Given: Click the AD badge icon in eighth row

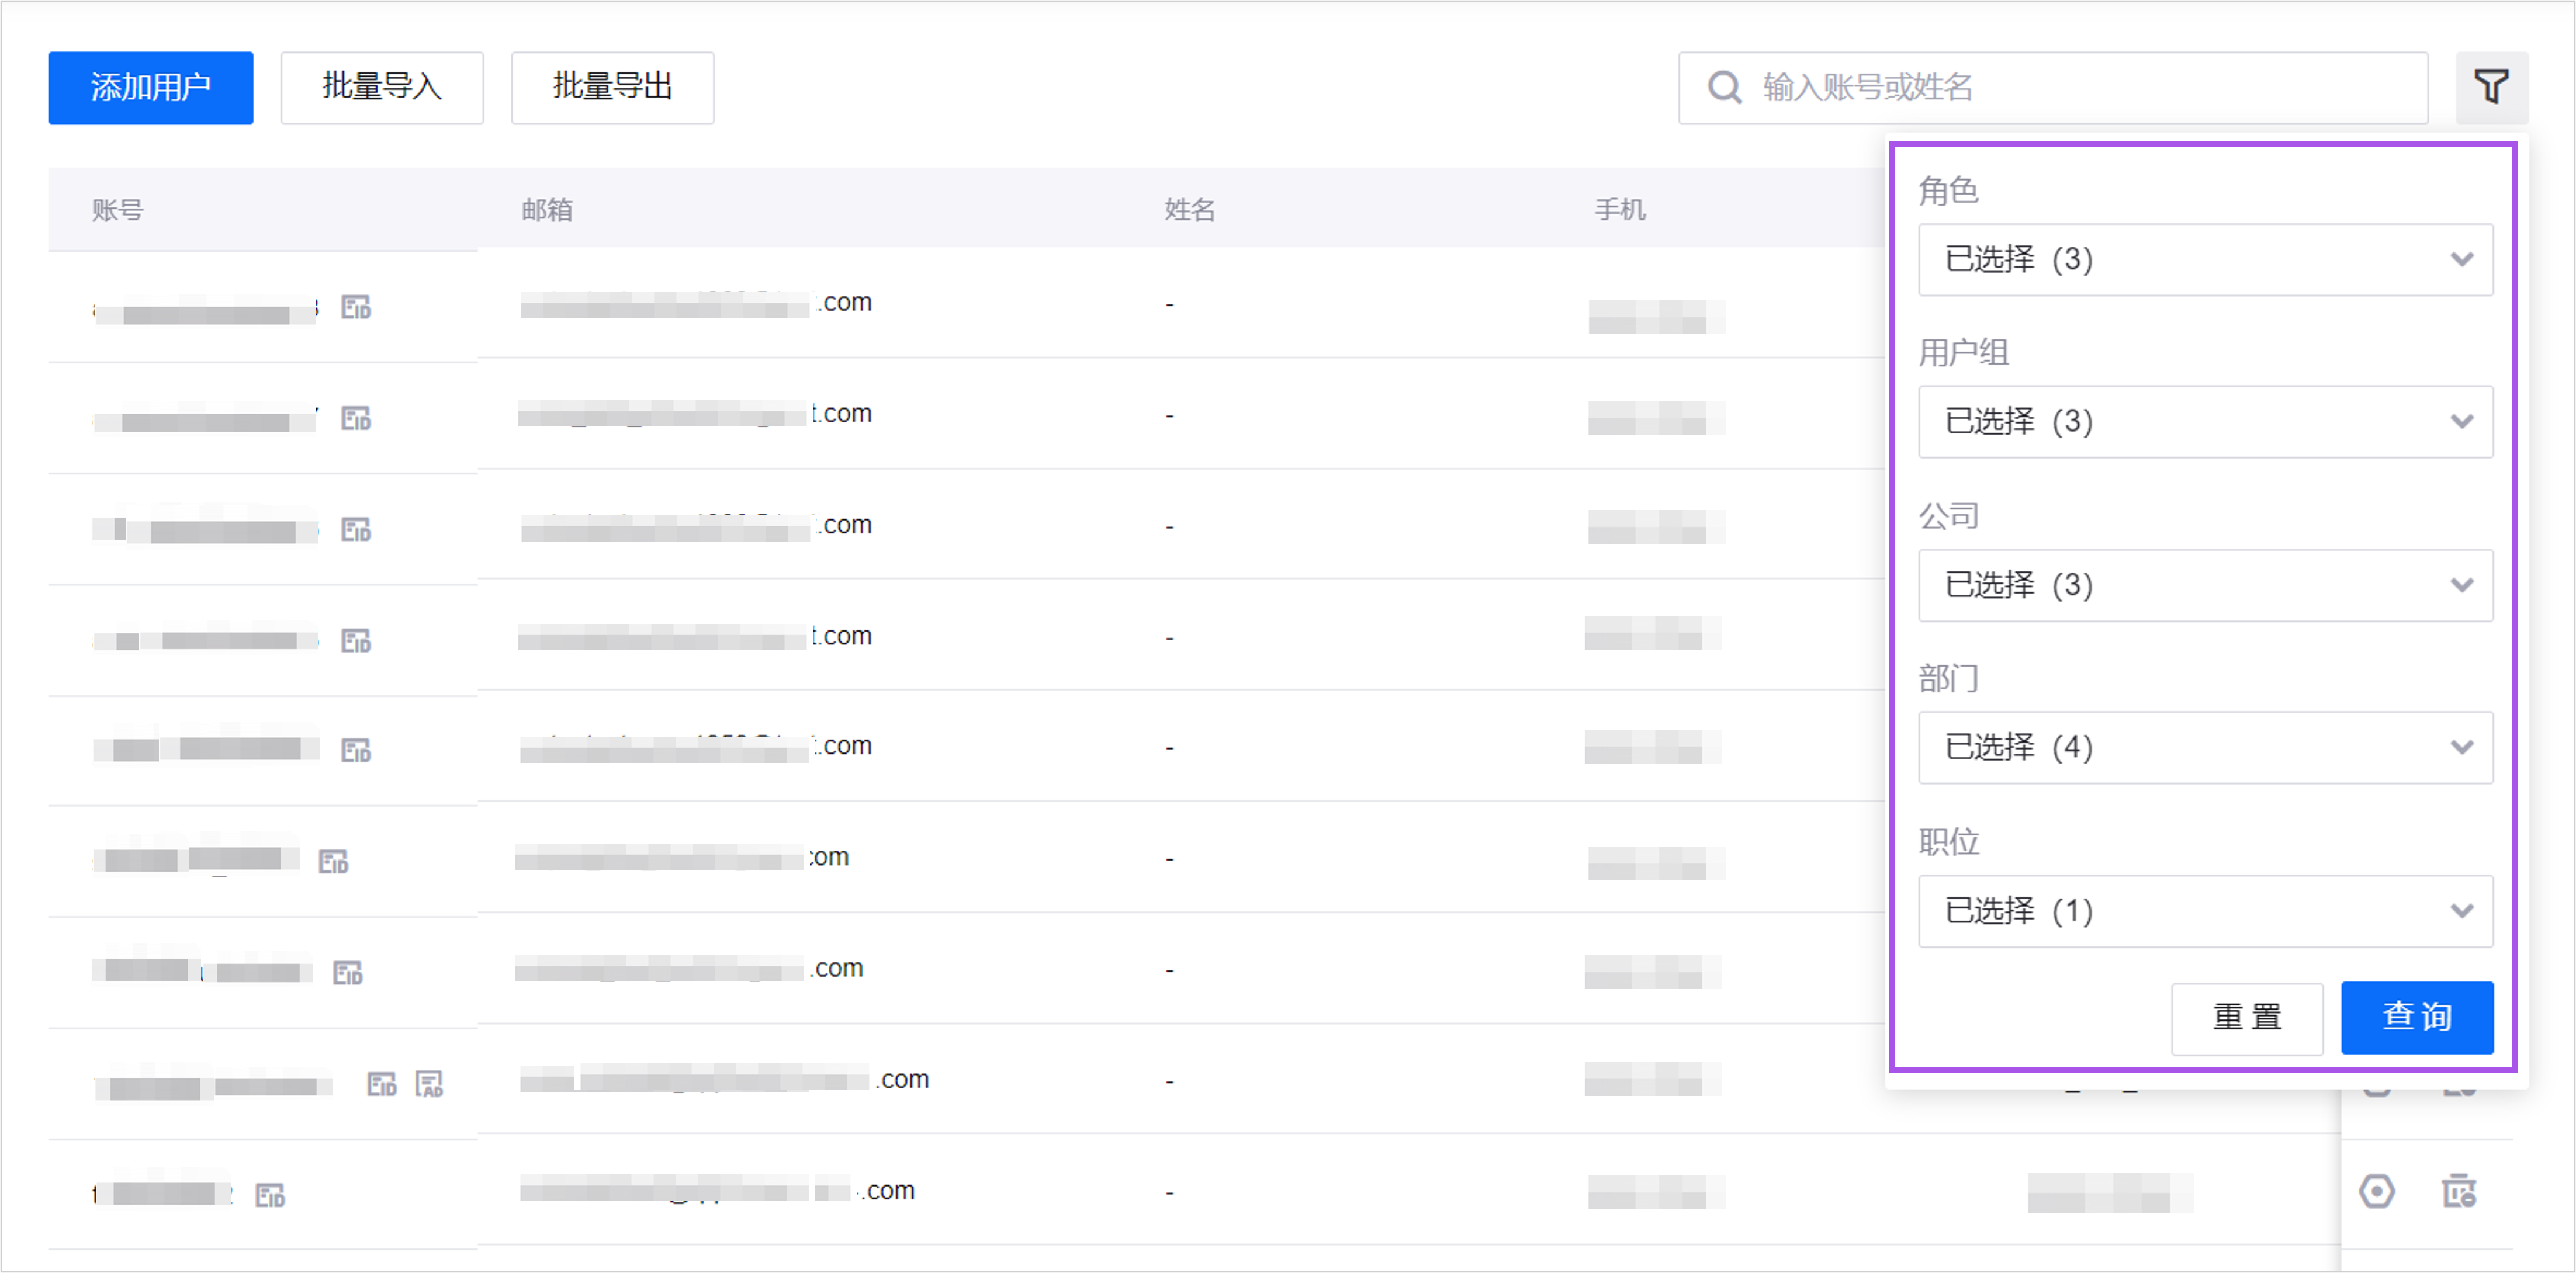Looking at the screenshot, I should point(430,1084).
